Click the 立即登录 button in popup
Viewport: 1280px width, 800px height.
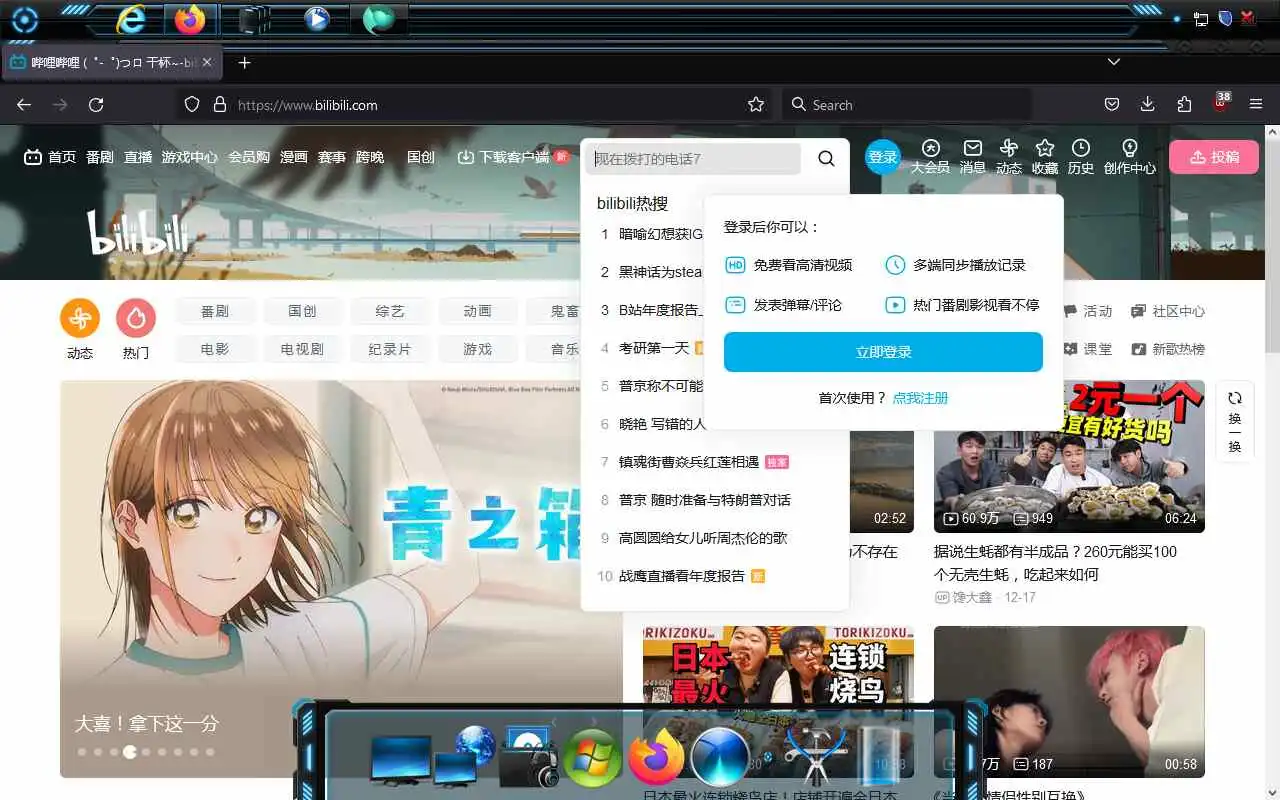[x=883, y=352]
